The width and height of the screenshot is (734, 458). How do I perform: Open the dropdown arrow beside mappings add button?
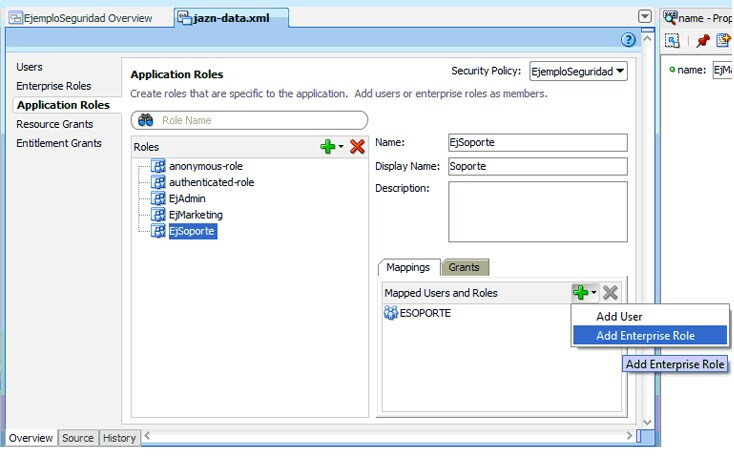[x=594, y=293]
